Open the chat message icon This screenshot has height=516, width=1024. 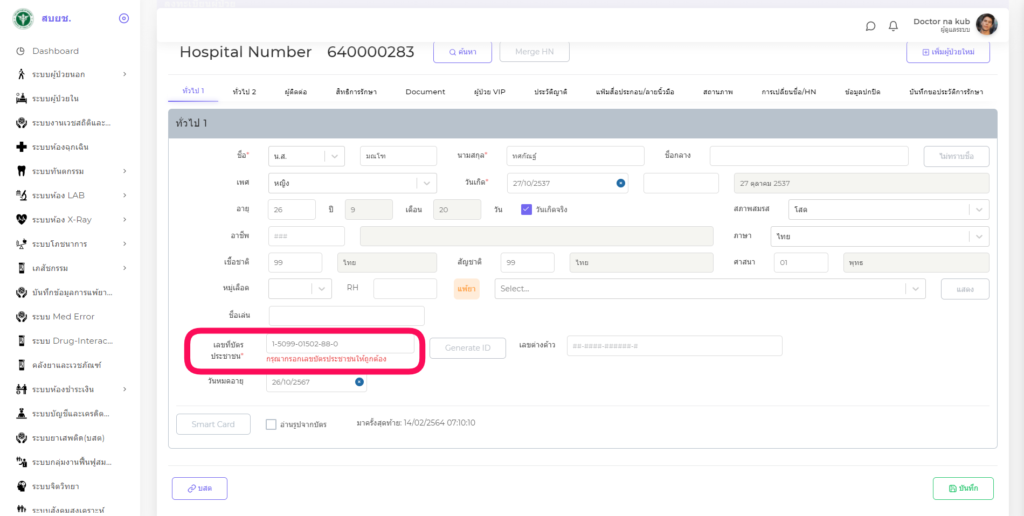coord(870,26)
